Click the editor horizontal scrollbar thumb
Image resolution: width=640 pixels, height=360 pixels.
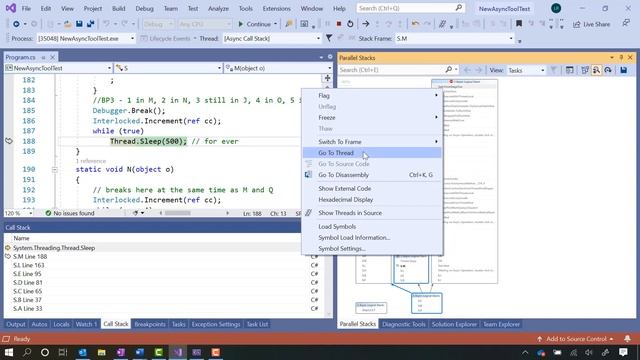pos(178,213)
